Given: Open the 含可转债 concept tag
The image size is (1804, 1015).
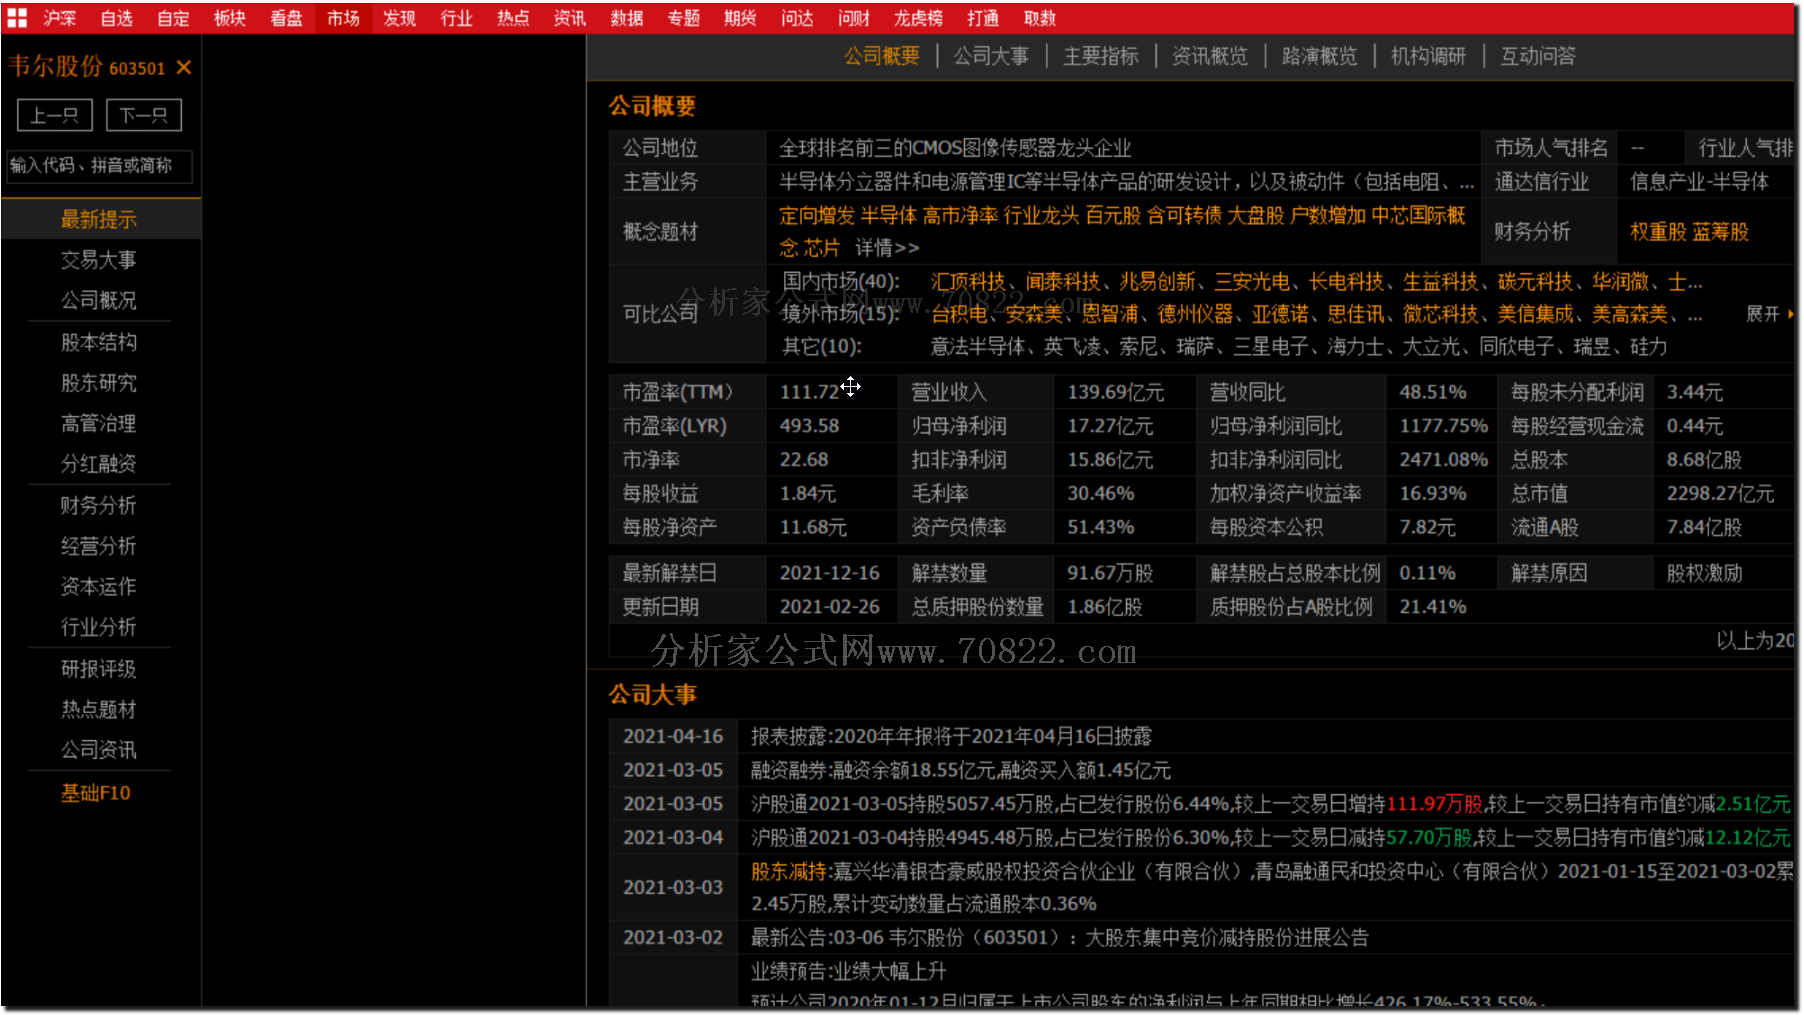Looking at the screenshot, I should (x=1184, y=215).
